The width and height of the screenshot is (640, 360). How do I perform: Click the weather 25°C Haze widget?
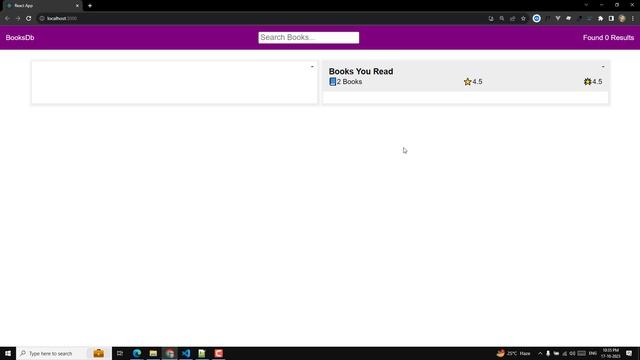point(513,353)
